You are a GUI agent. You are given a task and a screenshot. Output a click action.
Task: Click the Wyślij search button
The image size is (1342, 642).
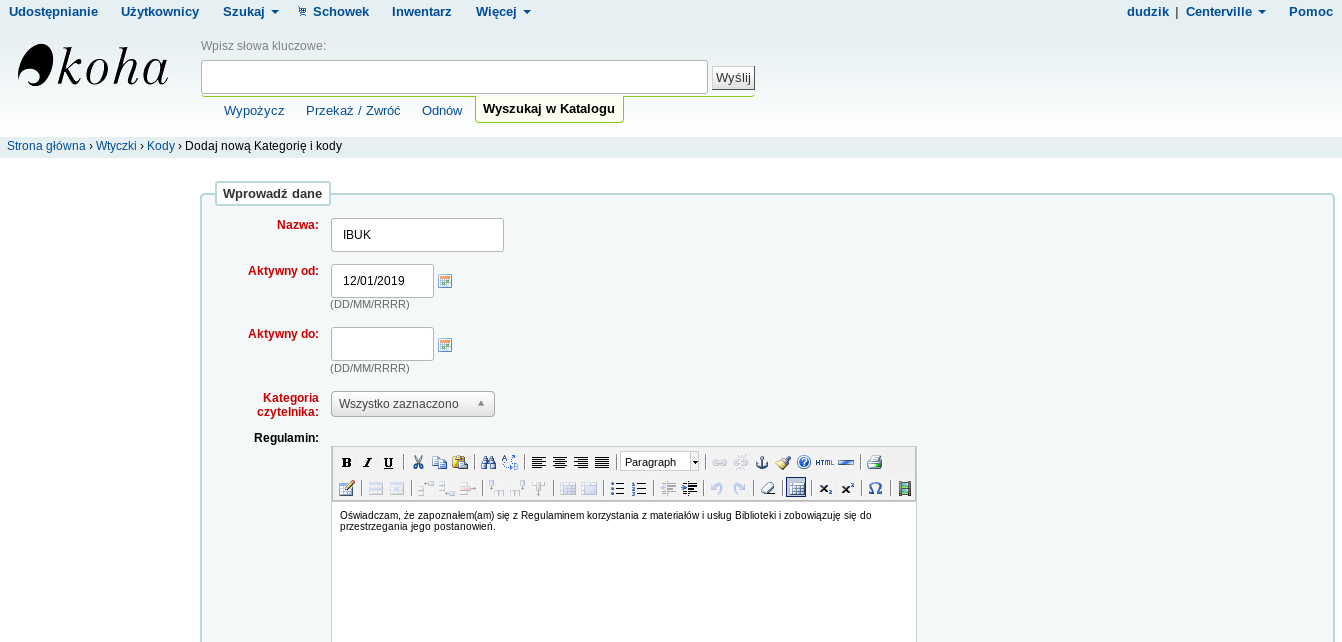click(733, 78)
